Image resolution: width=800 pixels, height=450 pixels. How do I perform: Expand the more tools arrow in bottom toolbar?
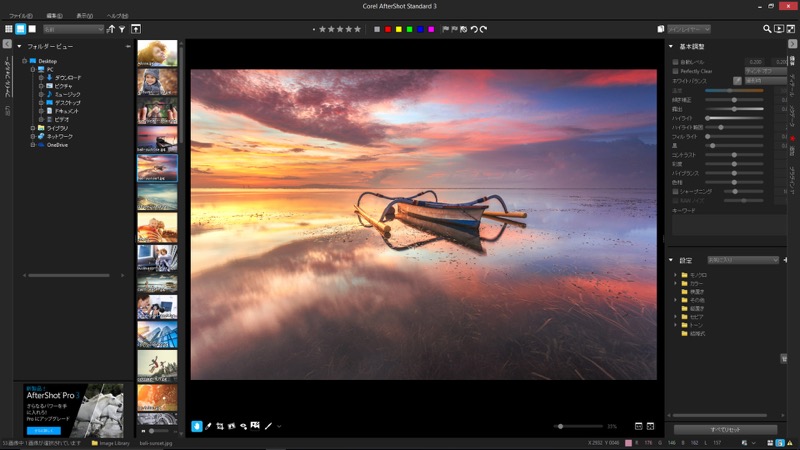pos(279,426)
